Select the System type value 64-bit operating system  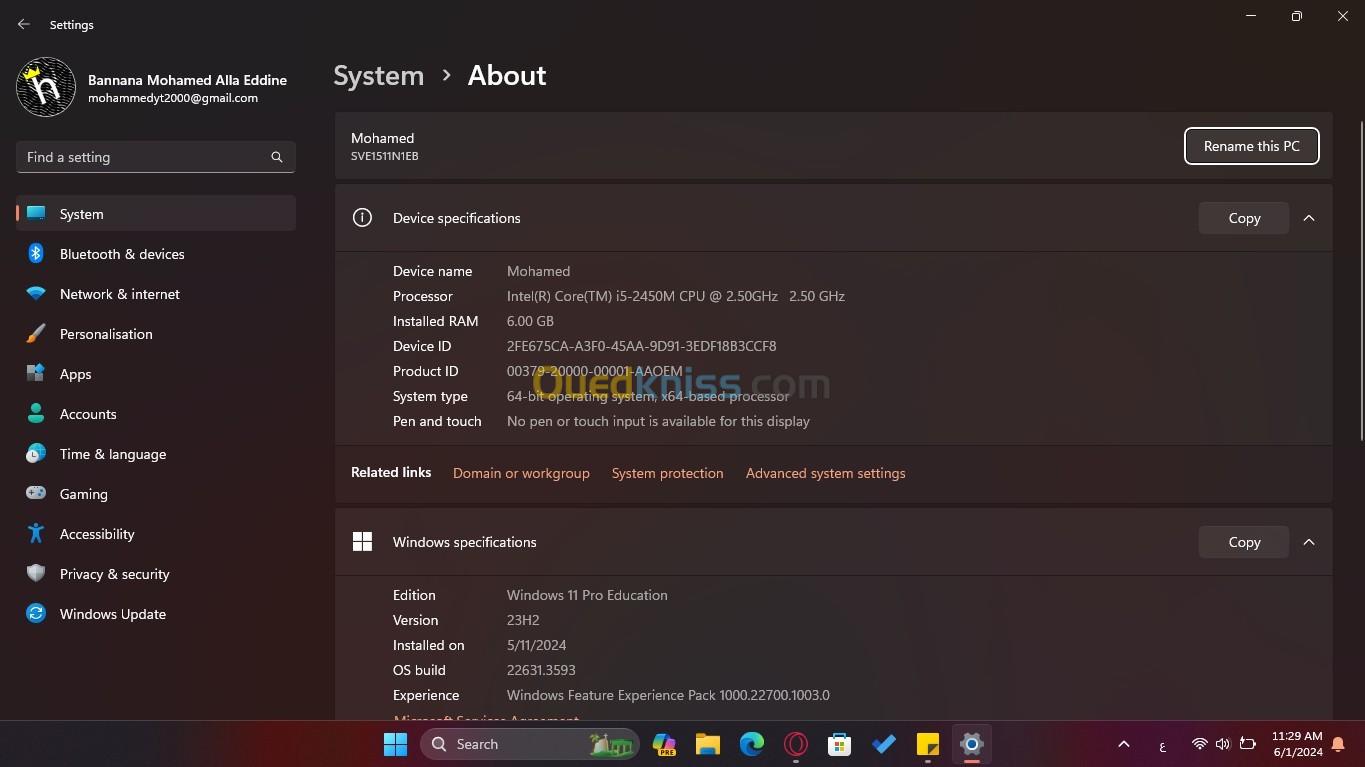click(x=648, y=396)
